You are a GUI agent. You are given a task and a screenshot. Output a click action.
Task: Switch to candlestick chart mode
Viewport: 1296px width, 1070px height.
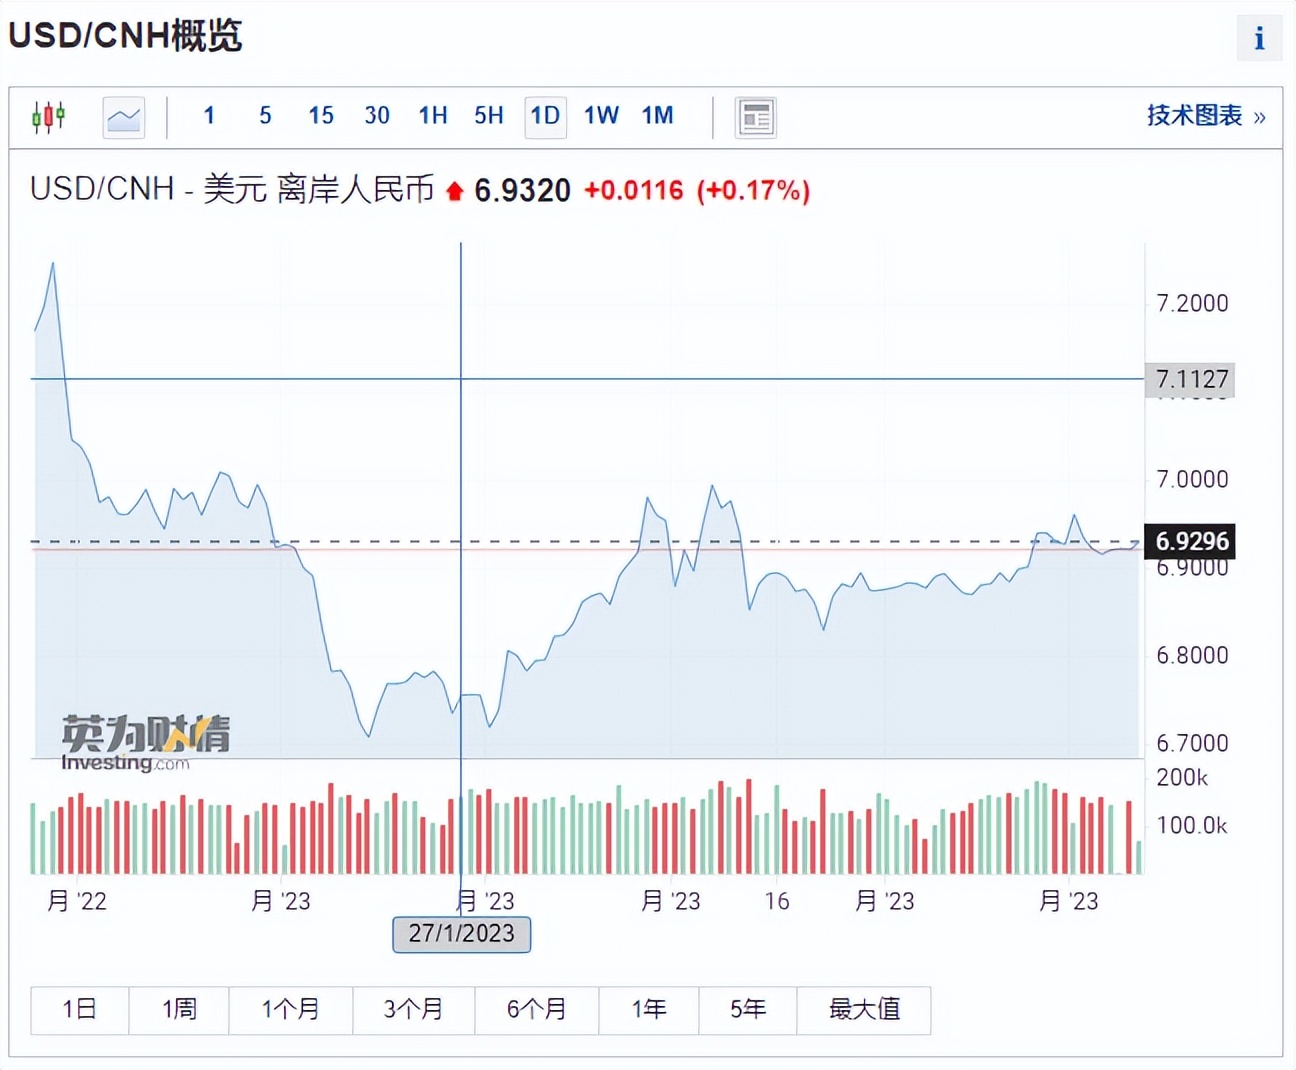click(x=48, y=116)
